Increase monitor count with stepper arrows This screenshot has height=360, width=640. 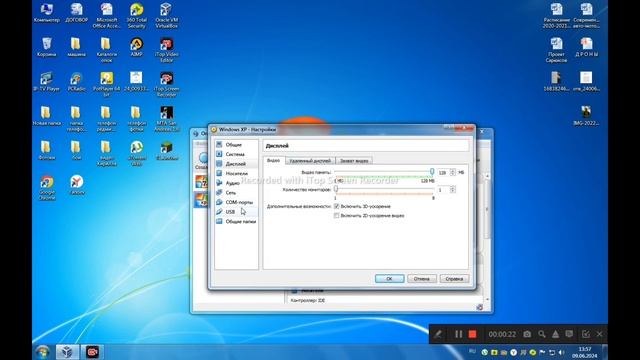click(453, 188)
